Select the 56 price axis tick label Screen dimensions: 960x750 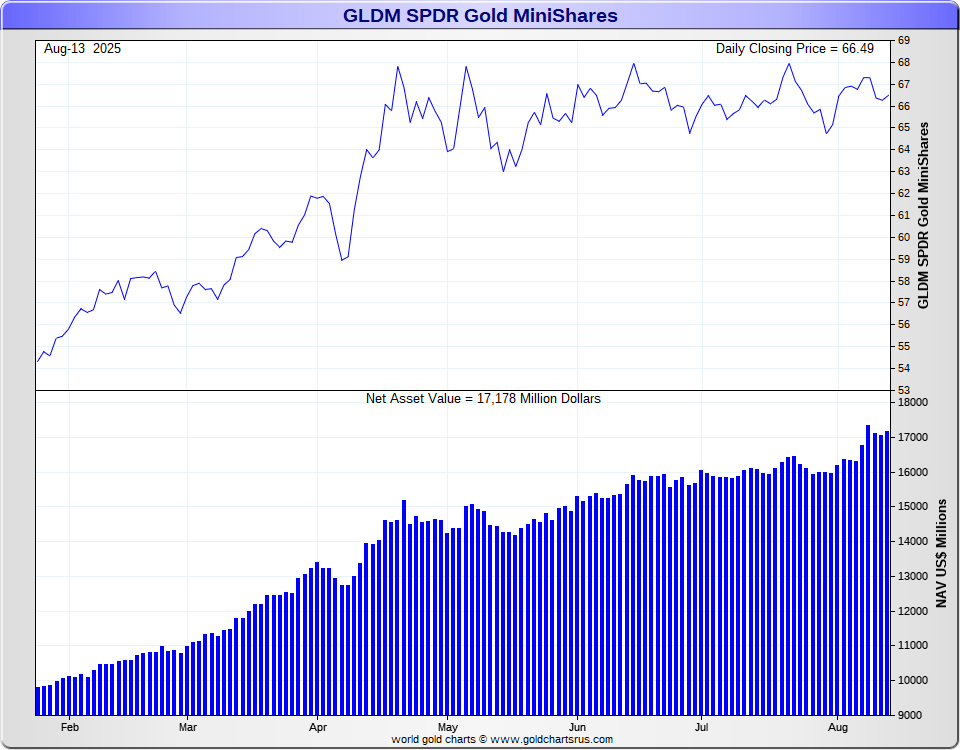[904, 324]
